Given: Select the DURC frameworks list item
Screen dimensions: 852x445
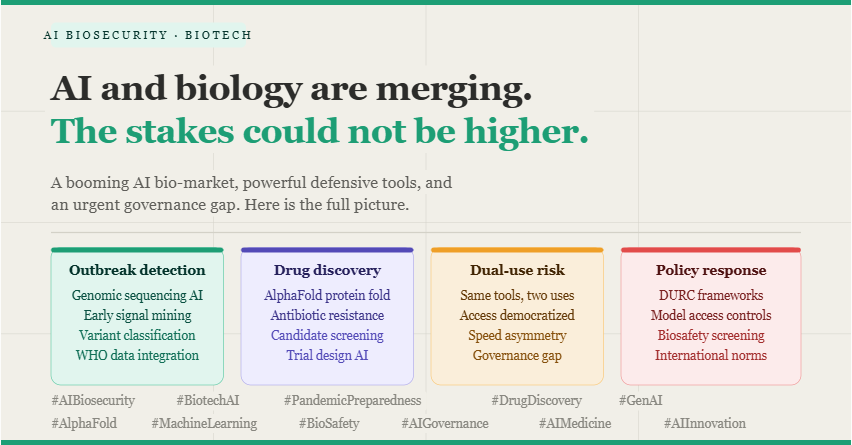Looking at the screenshot, I should (711, 295).
